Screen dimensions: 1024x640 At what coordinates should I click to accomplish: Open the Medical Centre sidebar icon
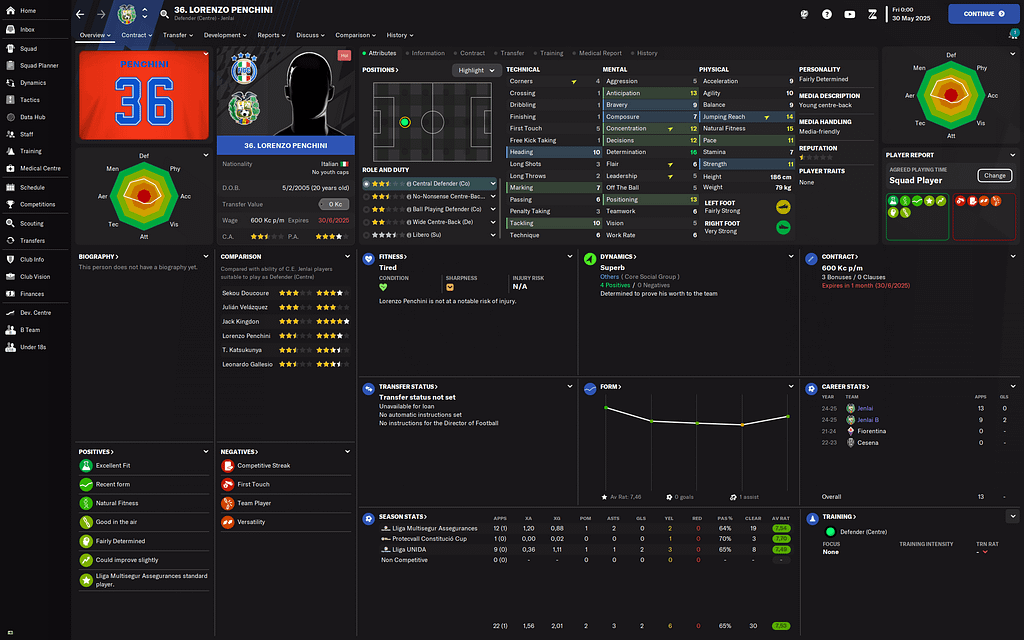click(10, 169)
